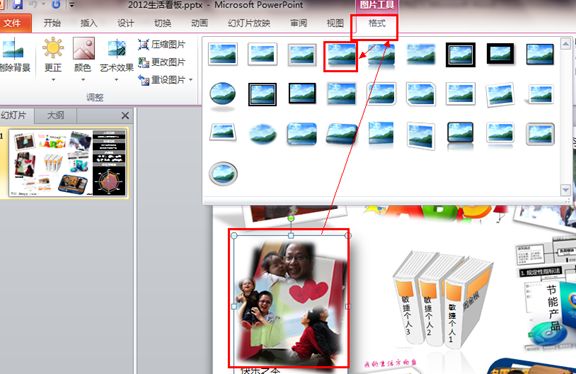
Task: Select slide 1 thumbnail in pane
Action: [x=68, y=163]
